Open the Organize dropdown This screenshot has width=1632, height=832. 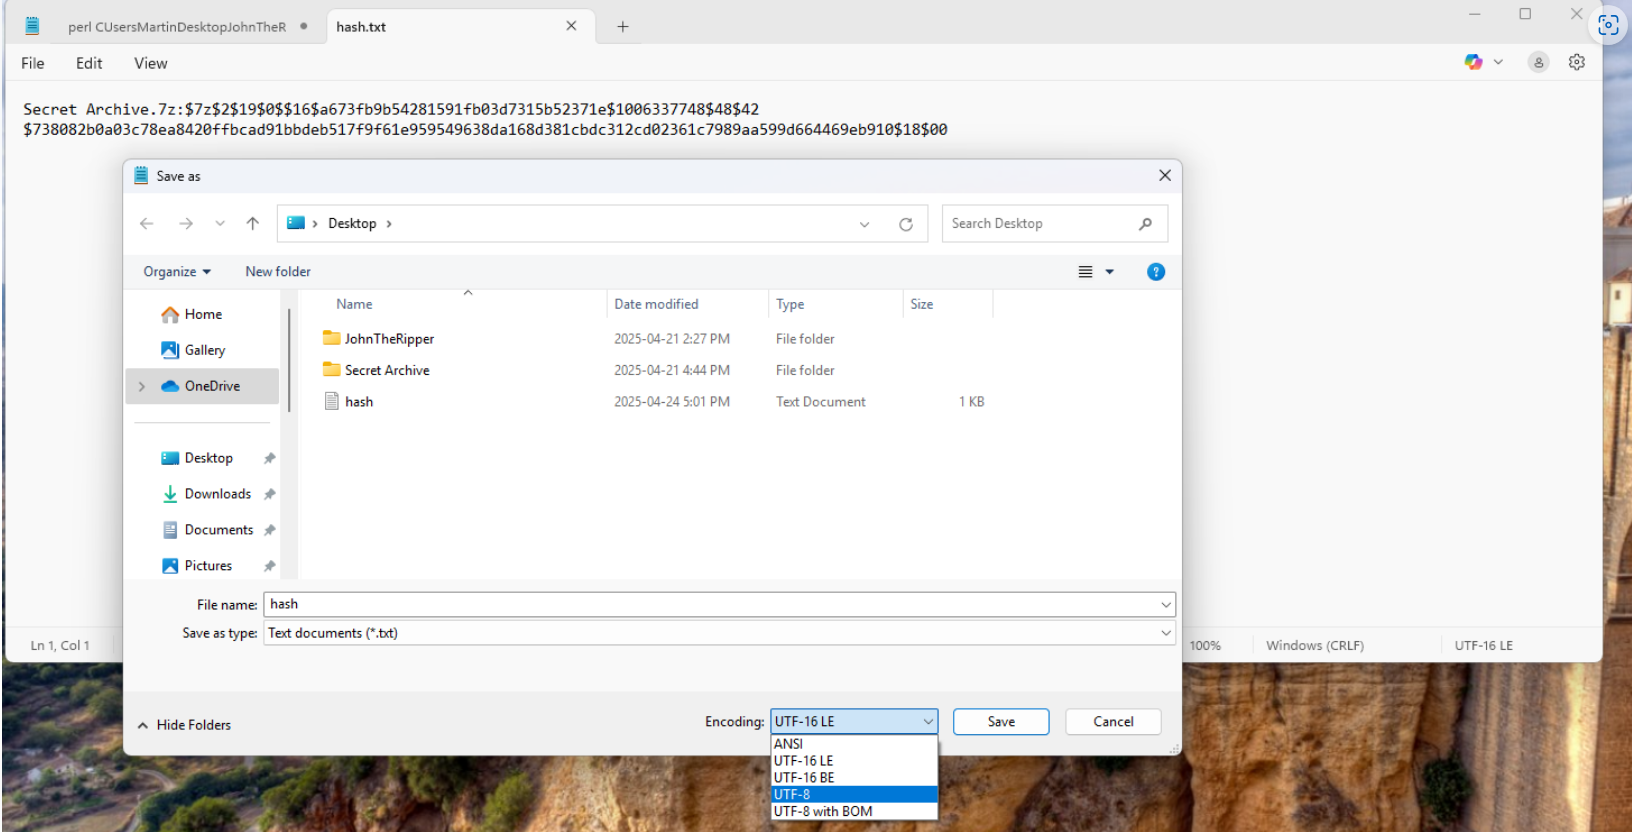pyautogui.click(x=177, y=272)
